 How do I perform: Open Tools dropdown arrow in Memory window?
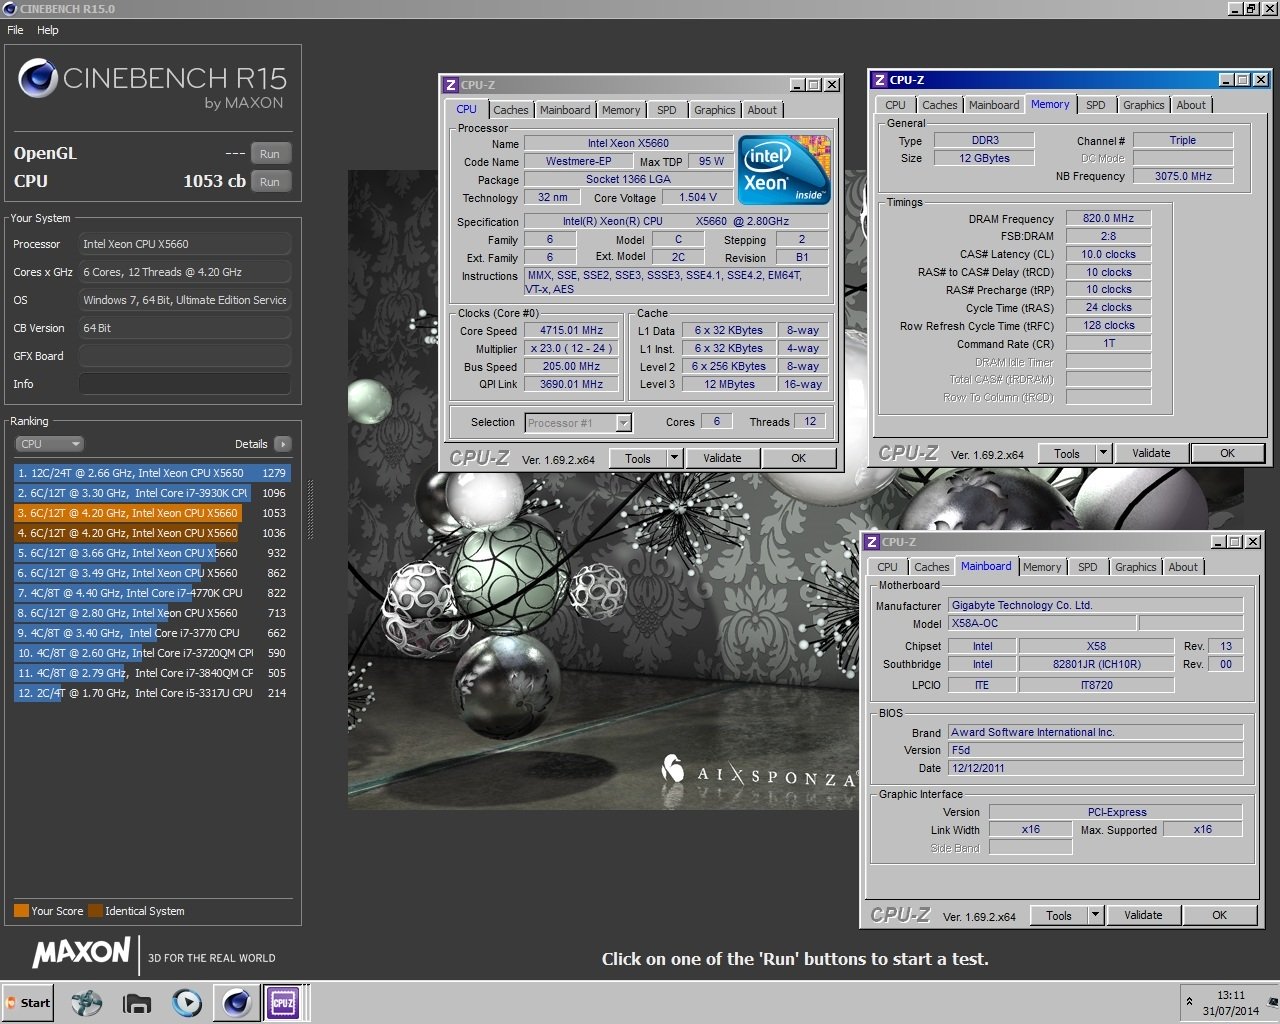pos(1103,453)
